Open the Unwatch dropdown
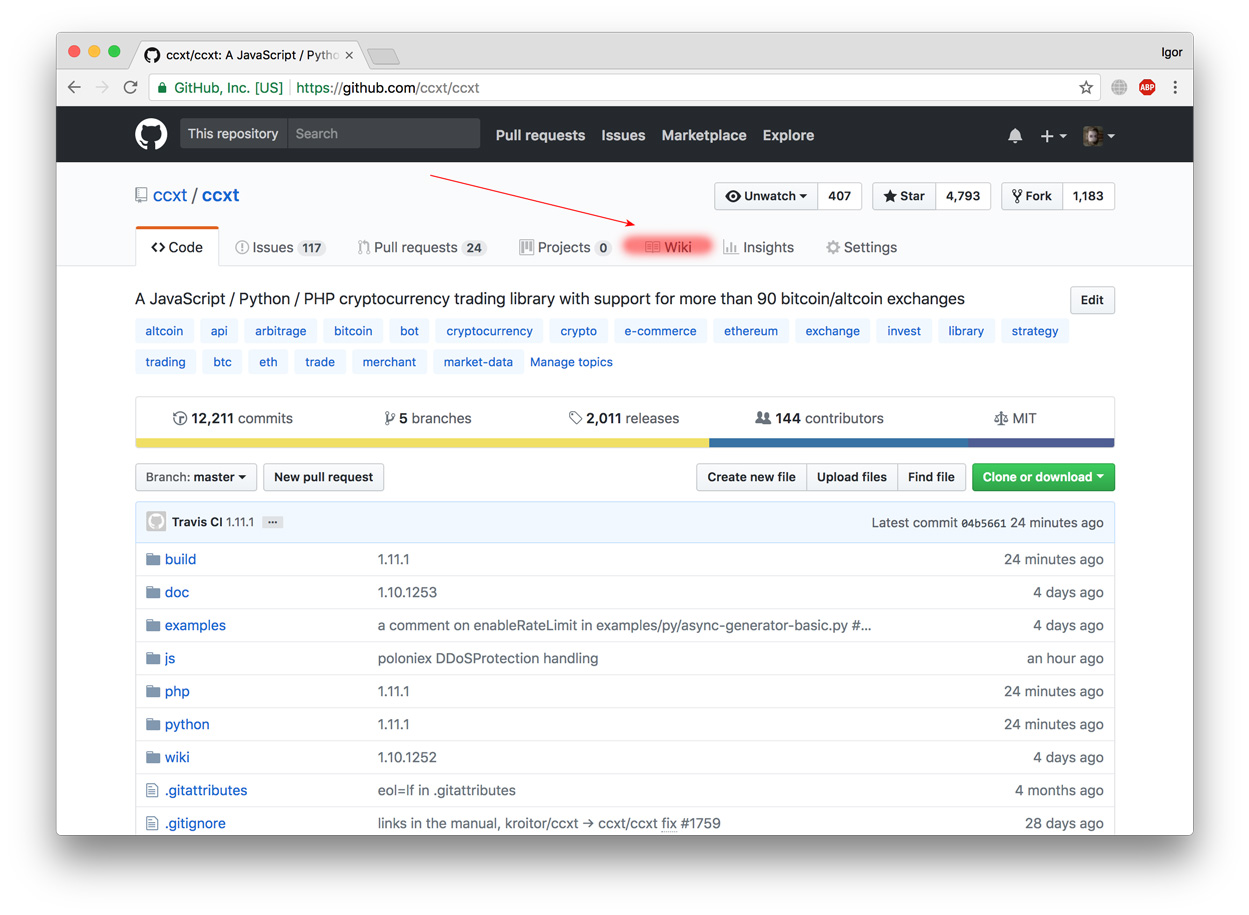1249x915 pixels. pos(766,196)
